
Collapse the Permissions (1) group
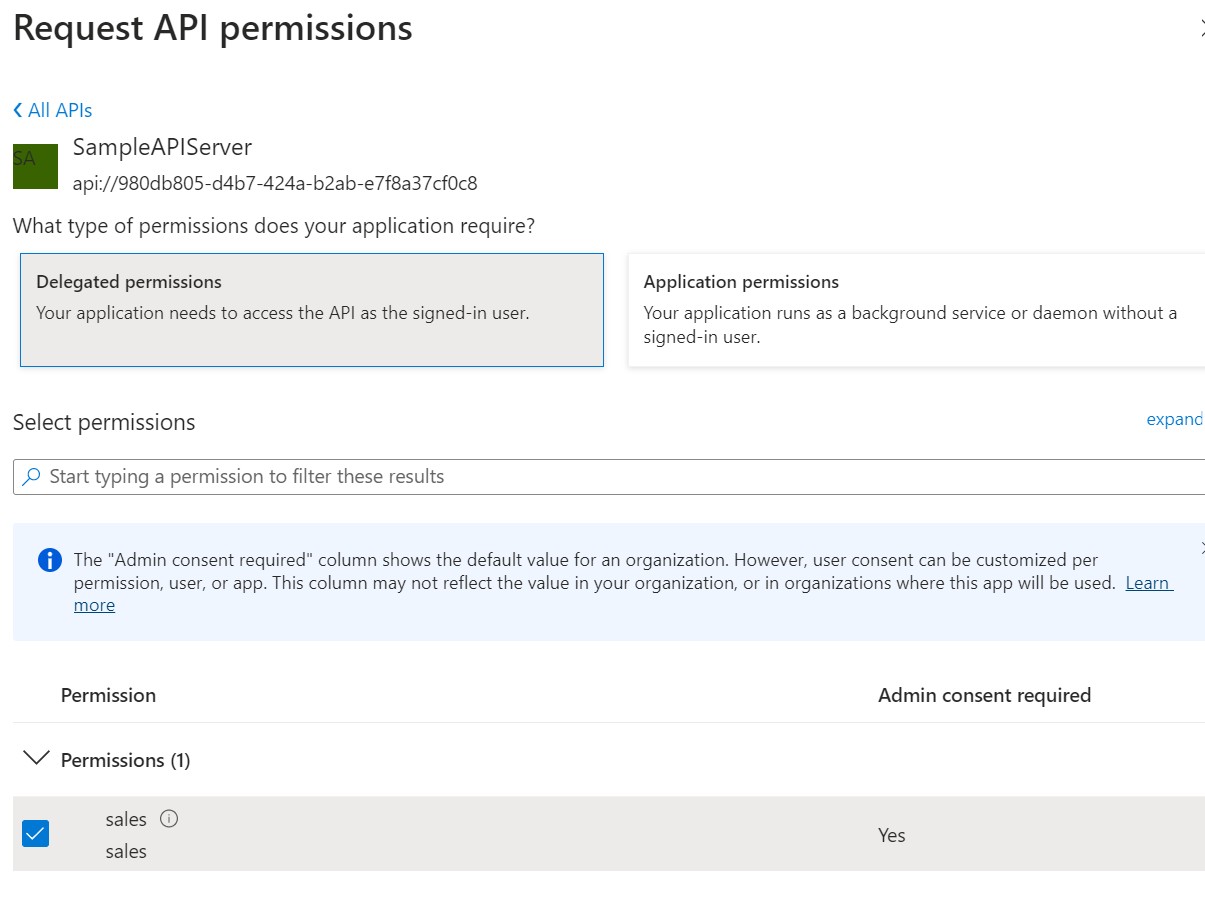click(x=36, y=759)
